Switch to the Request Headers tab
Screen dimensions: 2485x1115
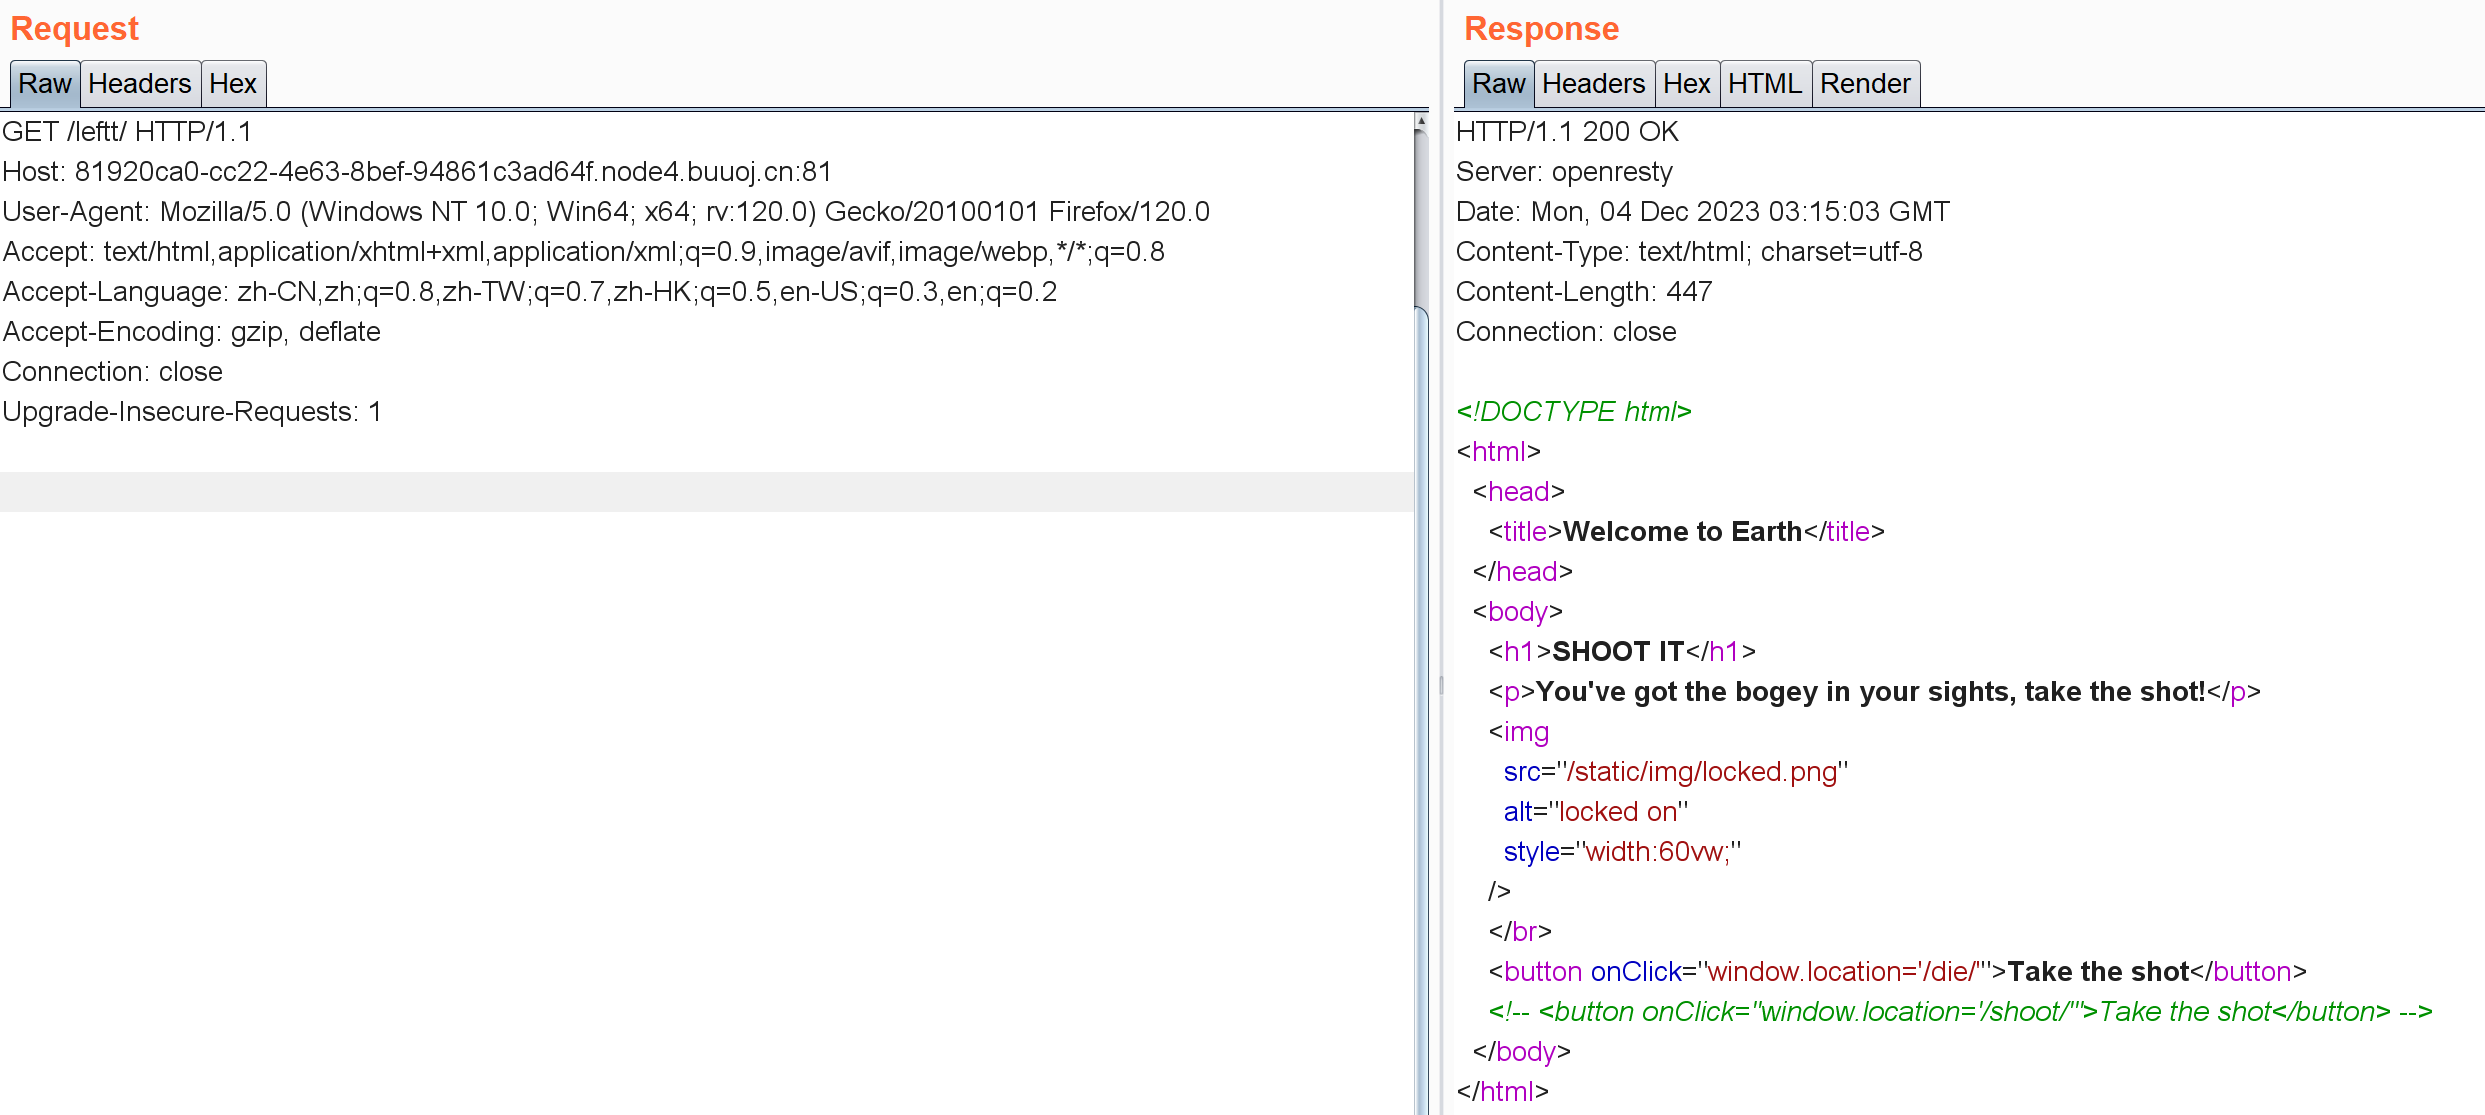point(140,84)
